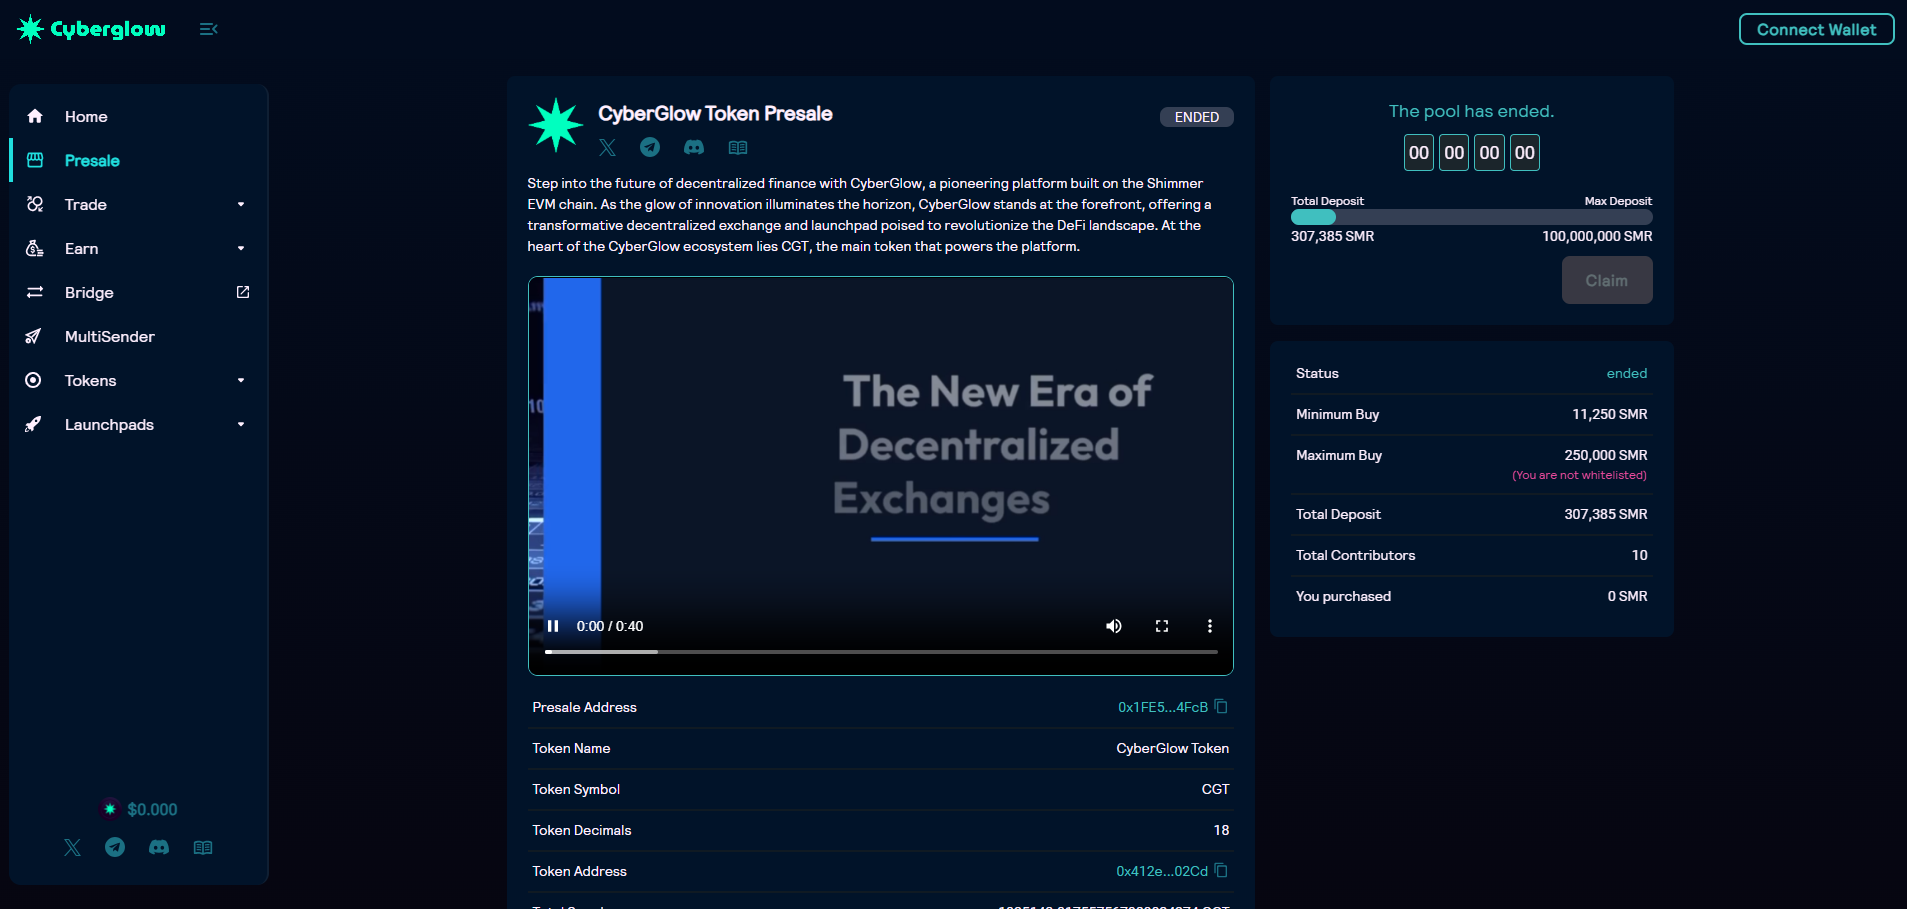Click the Cyberglow logo
Image resolution: width=1907 pixels, height=909 pixels.
(x=91, y=29)
